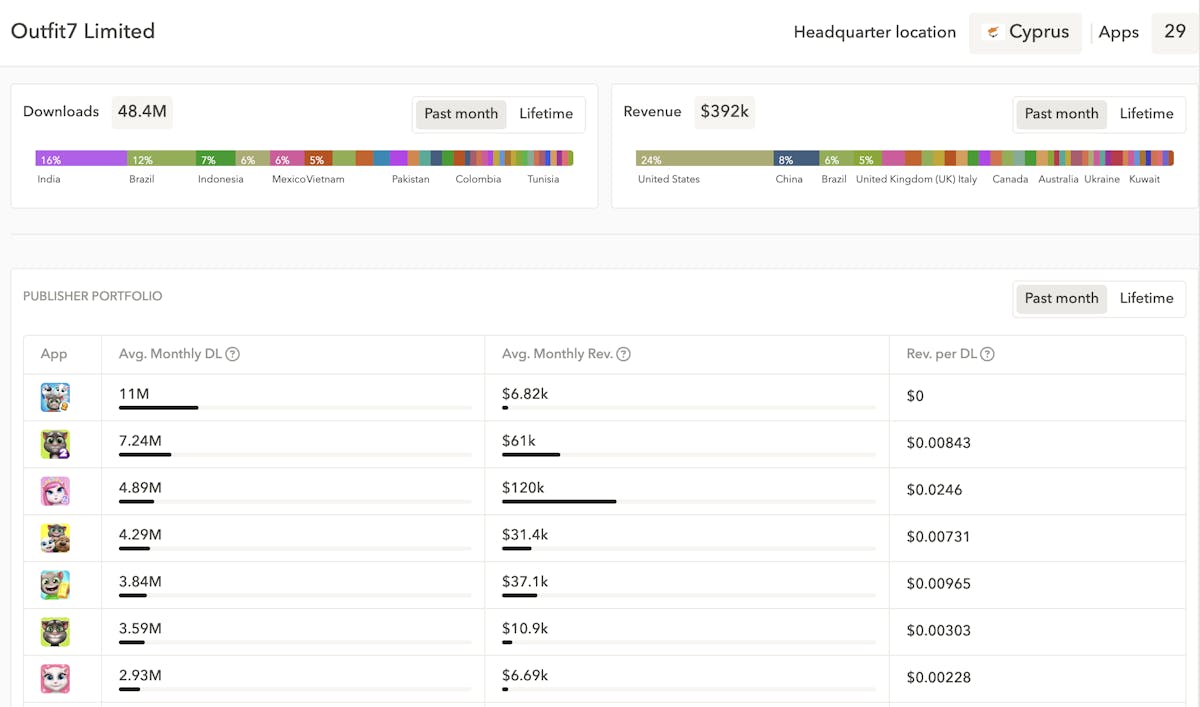Click the Apps count badge showing 29

(1174, 32)
